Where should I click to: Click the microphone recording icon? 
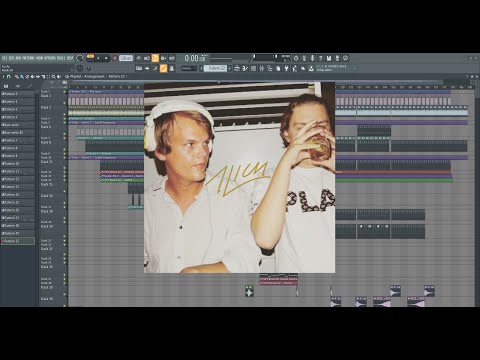coord(312,58)
